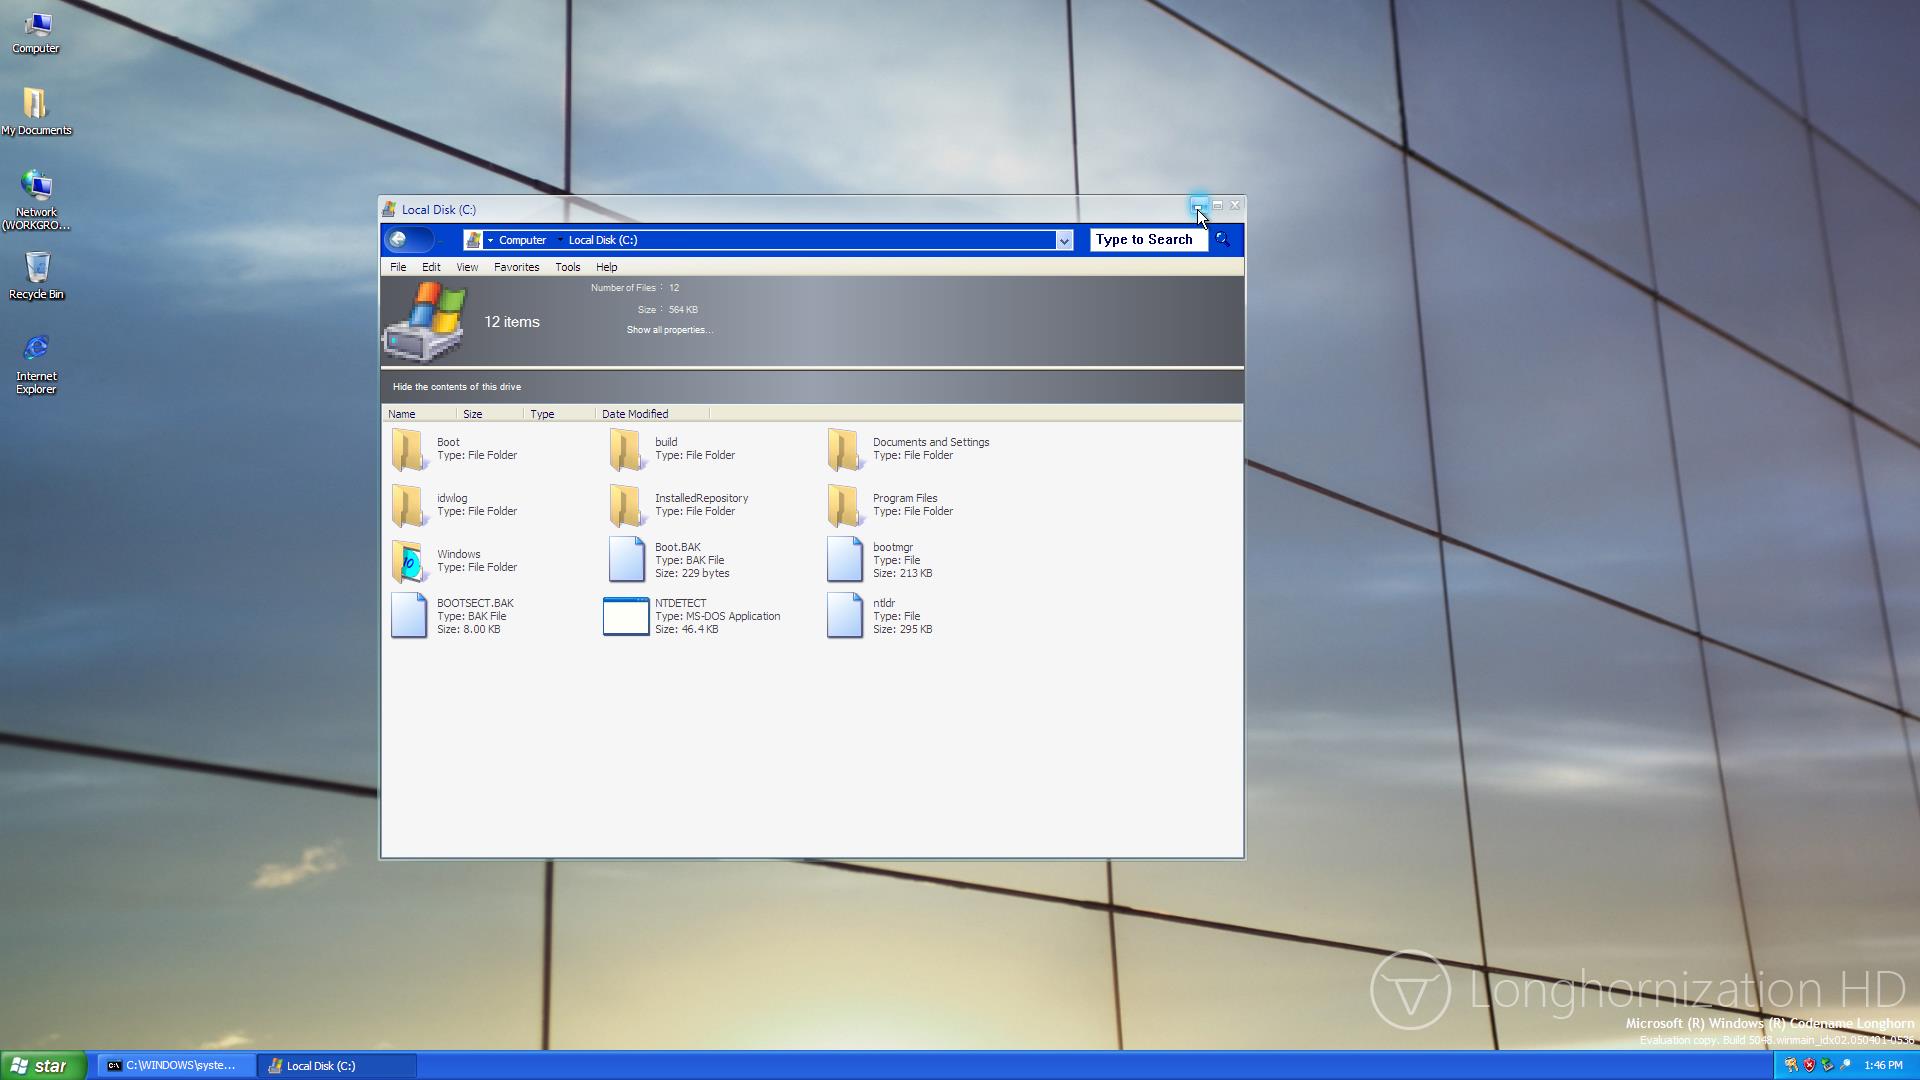Screen dimensions: 1920x1080
Task: Click the Type to Search field
Action: (x=1146, y=240)
